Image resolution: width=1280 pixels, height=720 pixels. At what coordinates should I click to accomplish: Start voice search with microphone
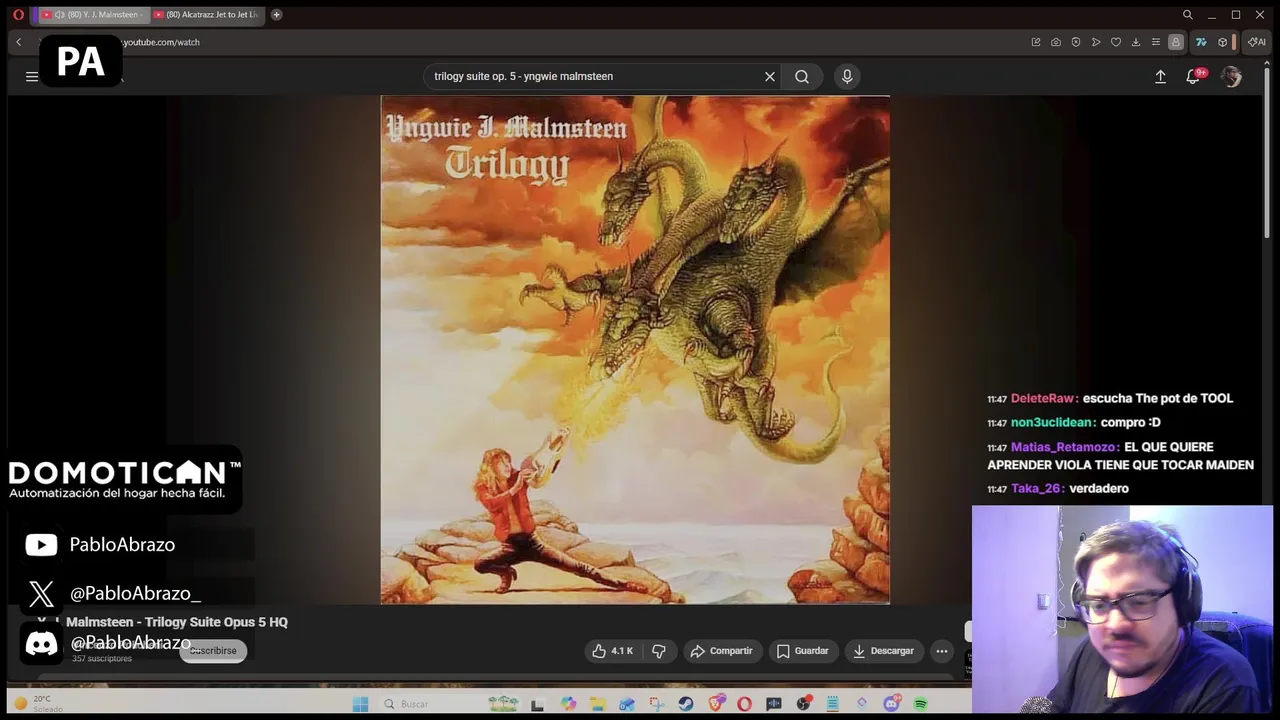point(847,76)
